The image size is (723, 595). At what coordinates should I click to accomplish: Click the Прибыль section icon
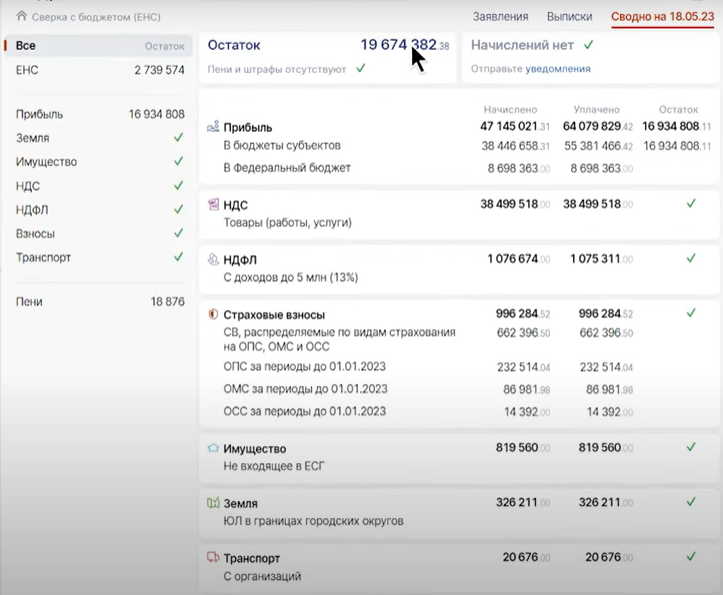(213, 126)
